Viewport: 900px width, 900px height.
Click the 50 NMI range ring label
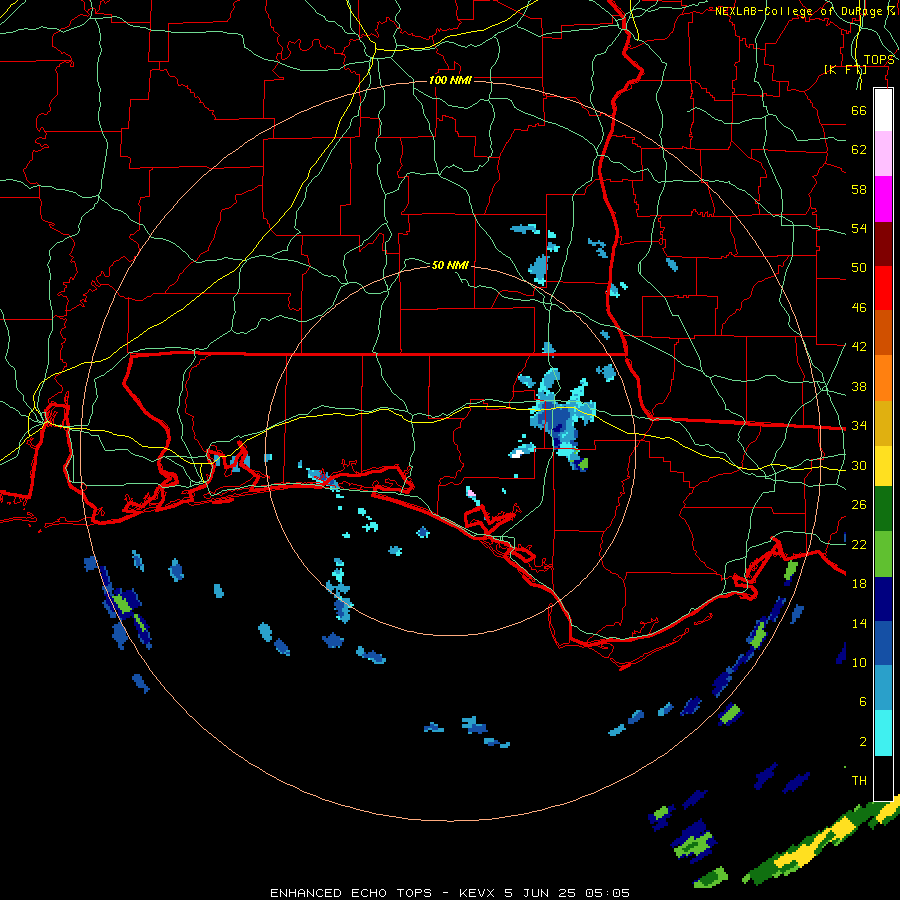(x=450, y=265)
